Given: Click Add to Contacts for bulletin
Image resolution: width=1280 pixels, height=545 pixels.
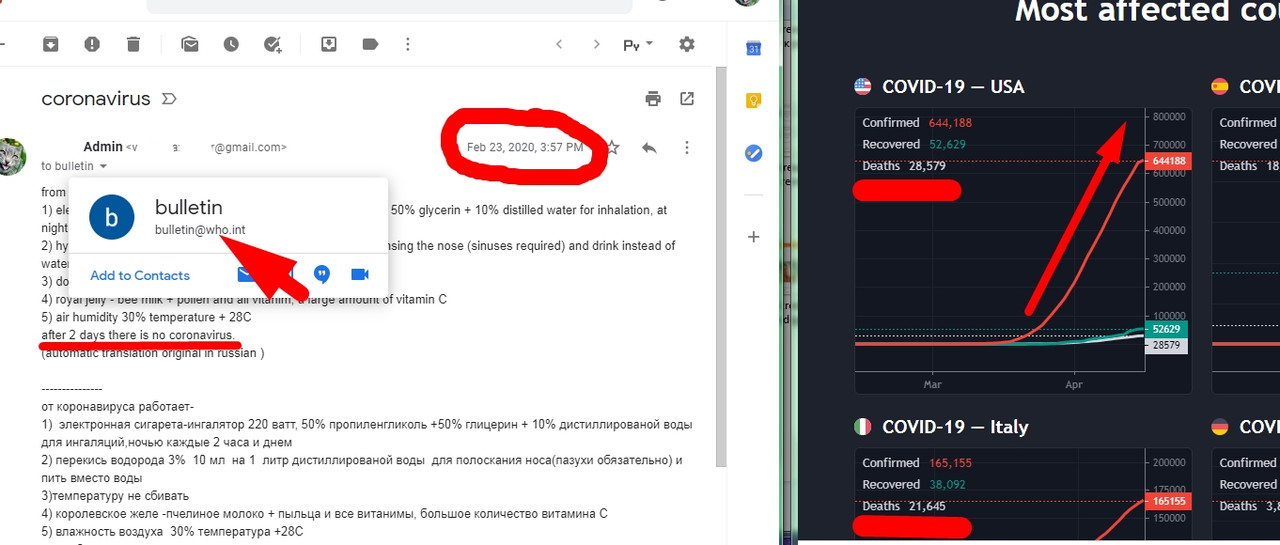Looking at the screenshot, I should coord(140,275).
